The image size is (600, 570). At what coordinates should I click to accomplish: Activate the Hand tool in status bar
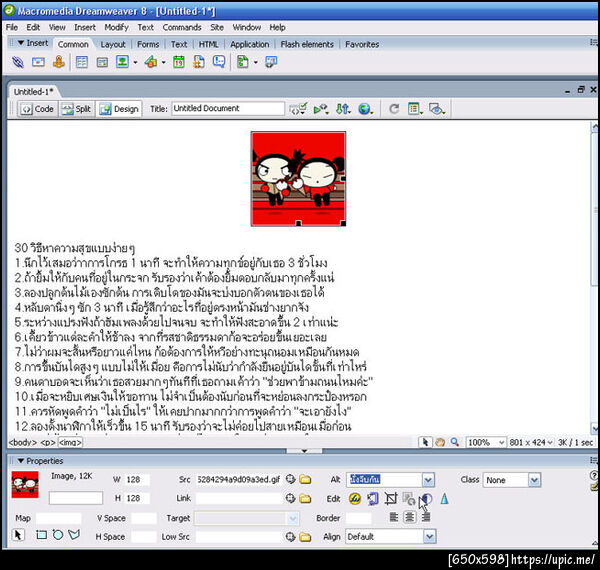440,442
